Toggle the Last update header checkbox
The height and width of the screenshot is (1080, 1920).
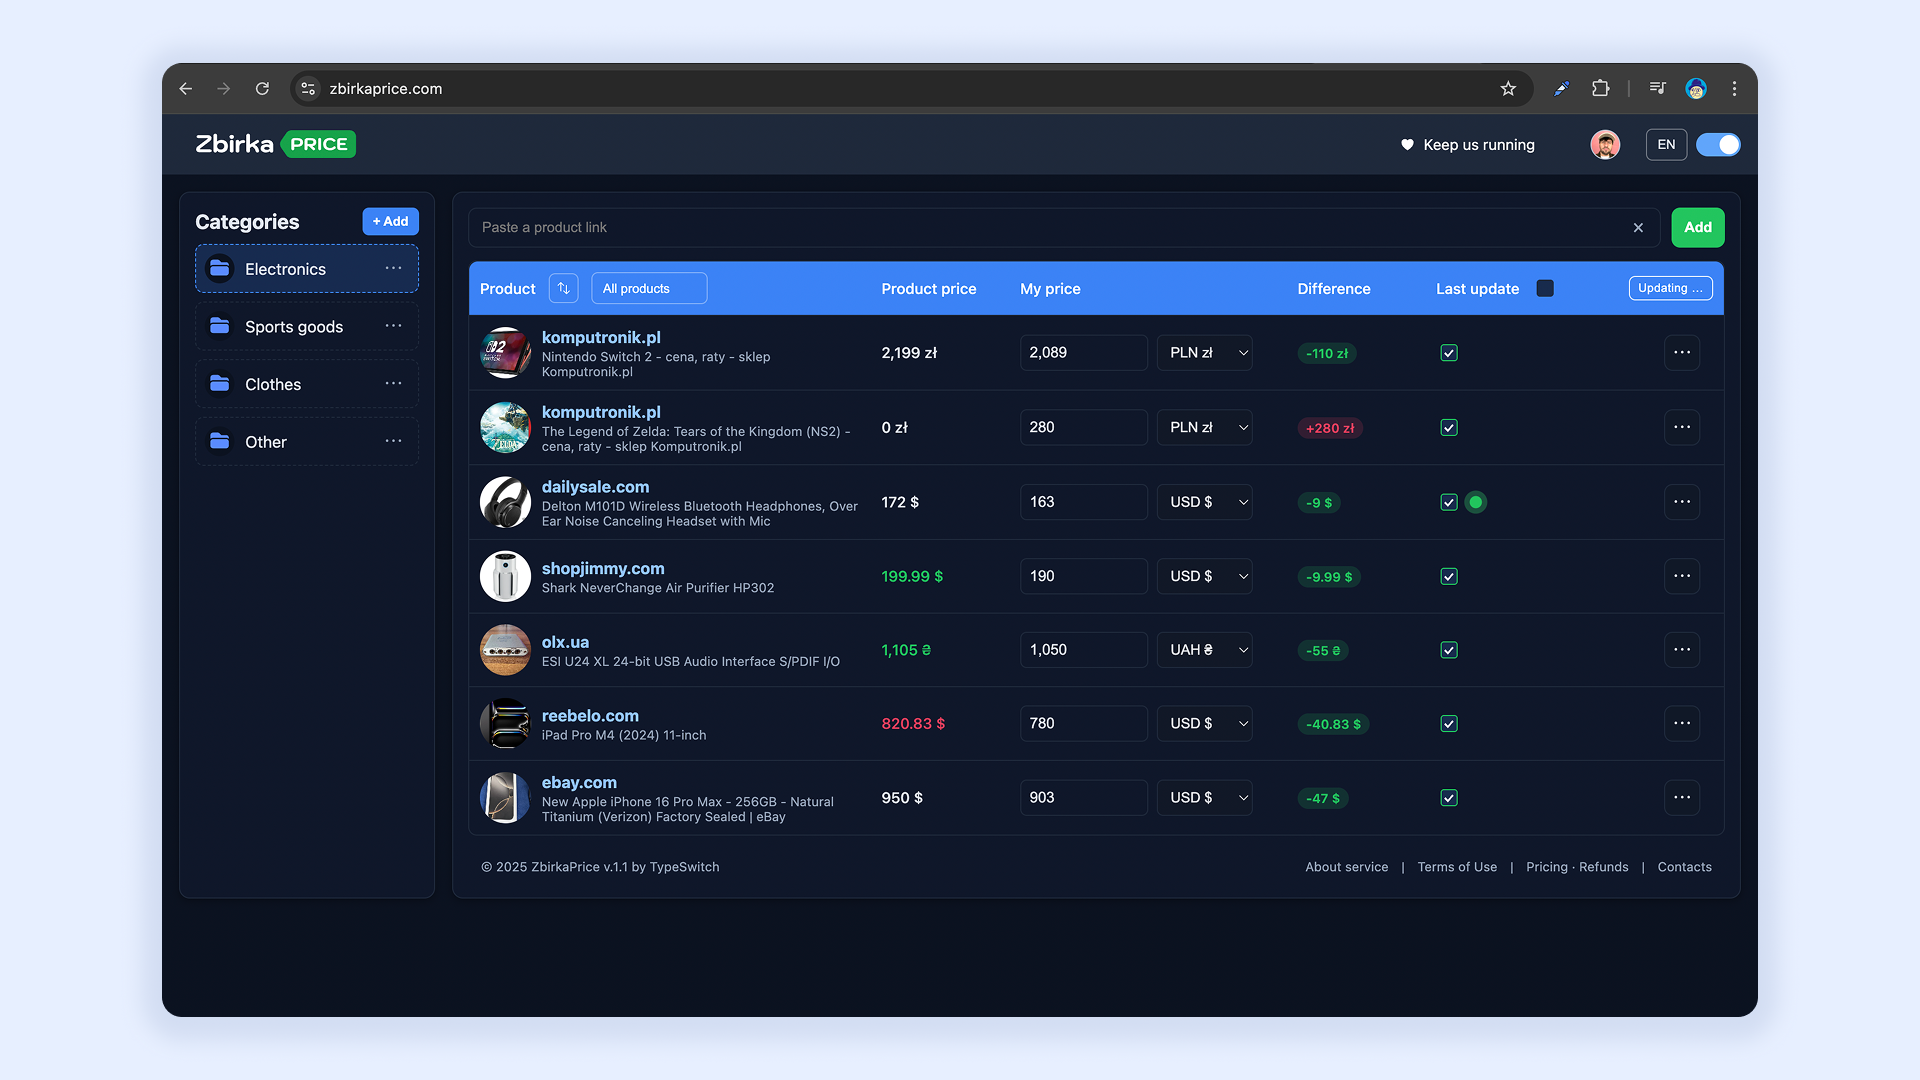(x=1545, y=288)
